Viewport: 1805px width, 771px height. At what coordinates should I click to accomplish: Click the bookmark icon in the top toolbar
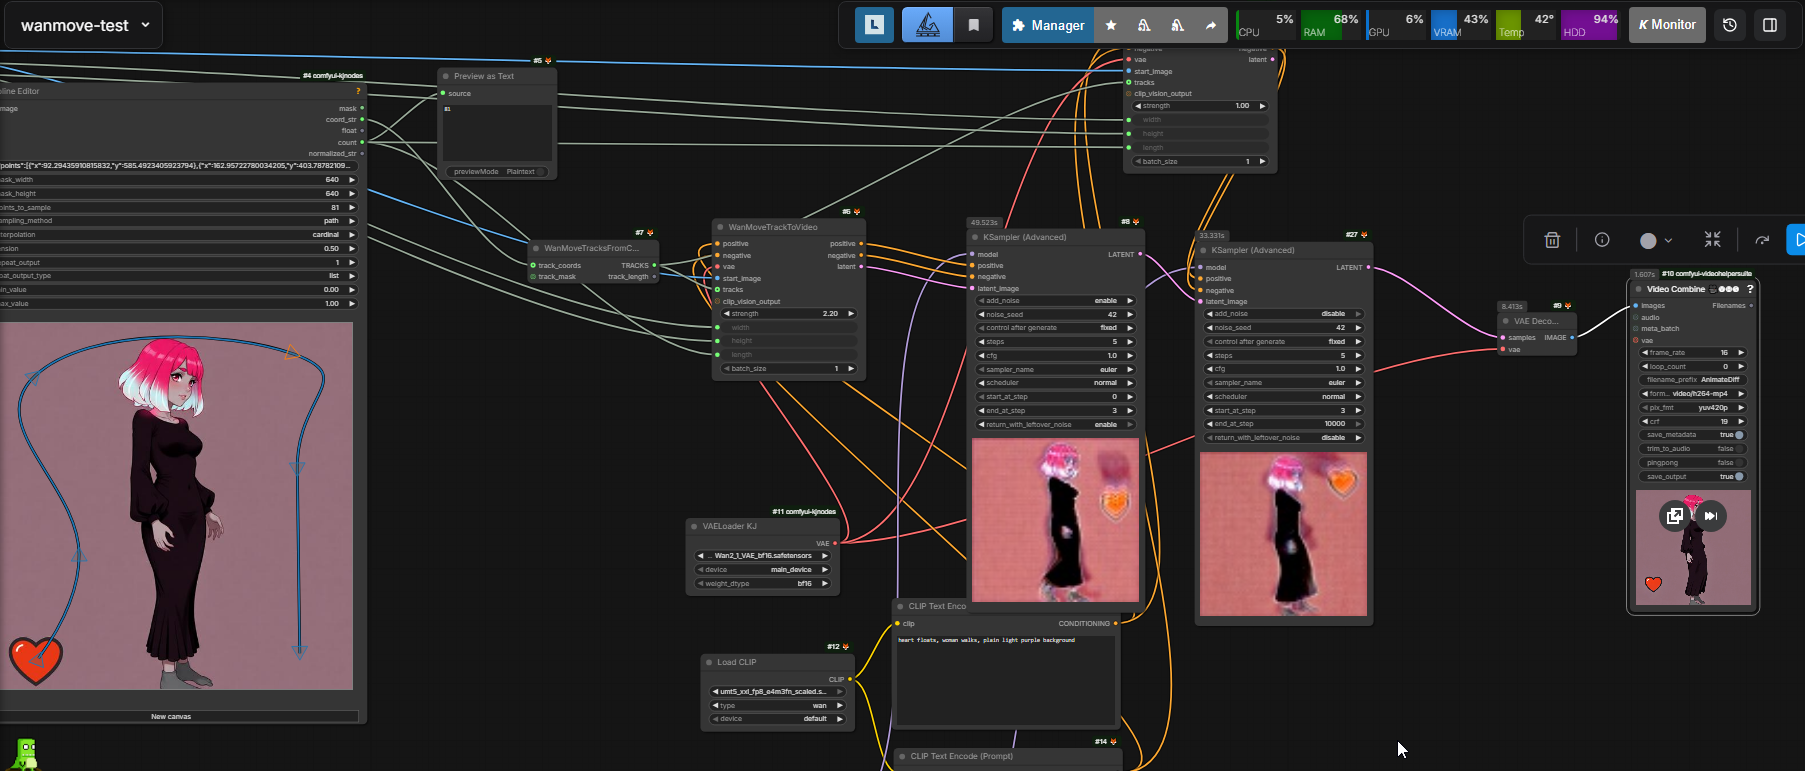click(974, 25)
